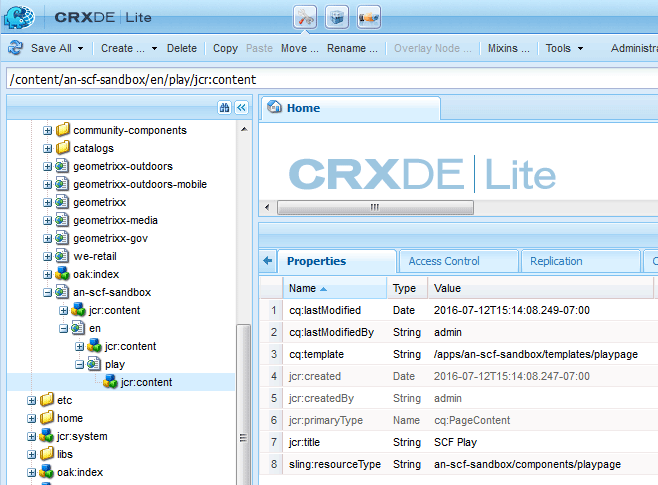Select the cq:template property row name
658x485 pixels.
316,354
